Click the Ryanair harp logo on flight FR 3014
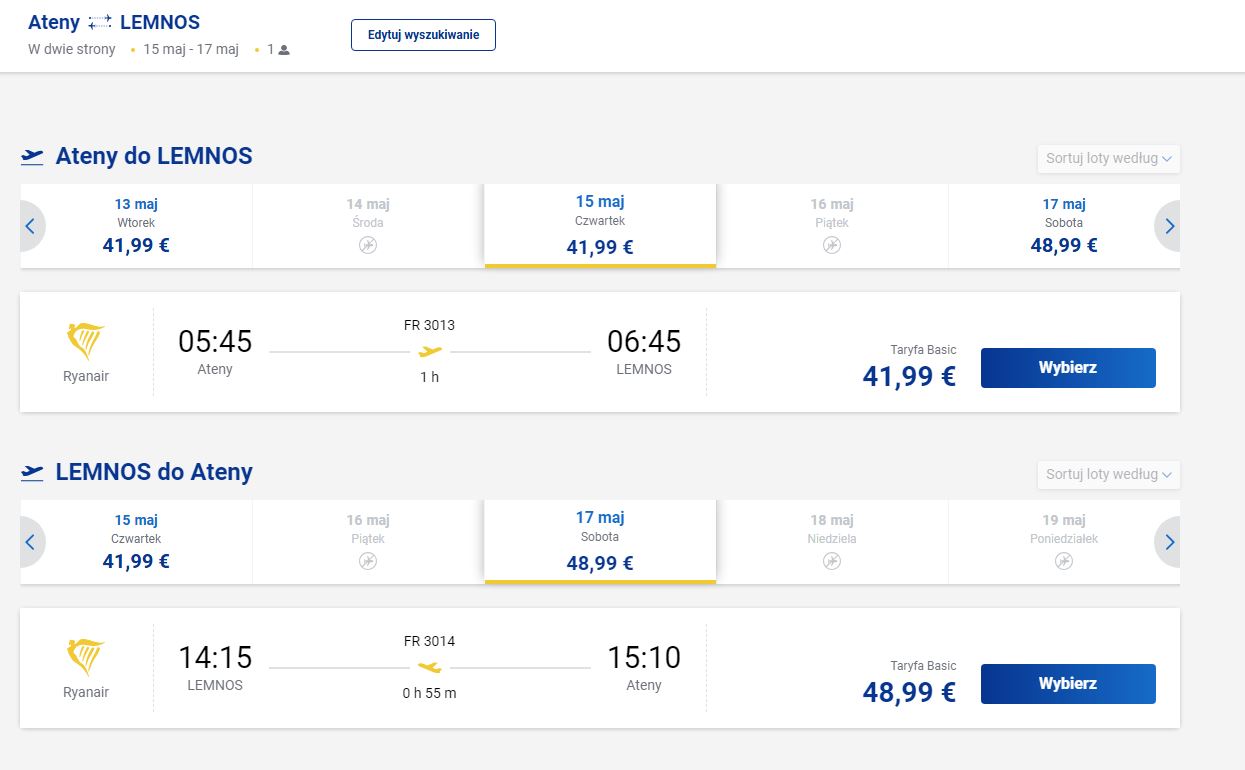The height and width of the screenshot is (770, 1245). click(85, 658)
